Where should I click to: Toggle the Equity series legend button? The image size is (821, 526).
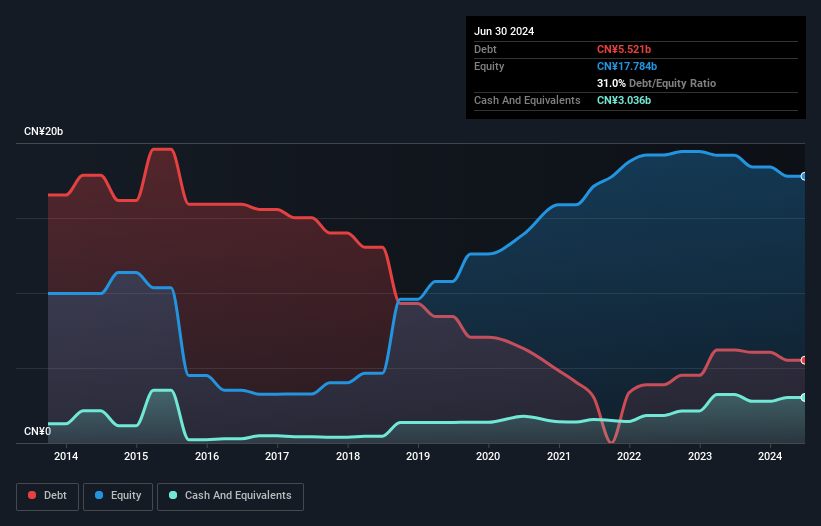118,496
